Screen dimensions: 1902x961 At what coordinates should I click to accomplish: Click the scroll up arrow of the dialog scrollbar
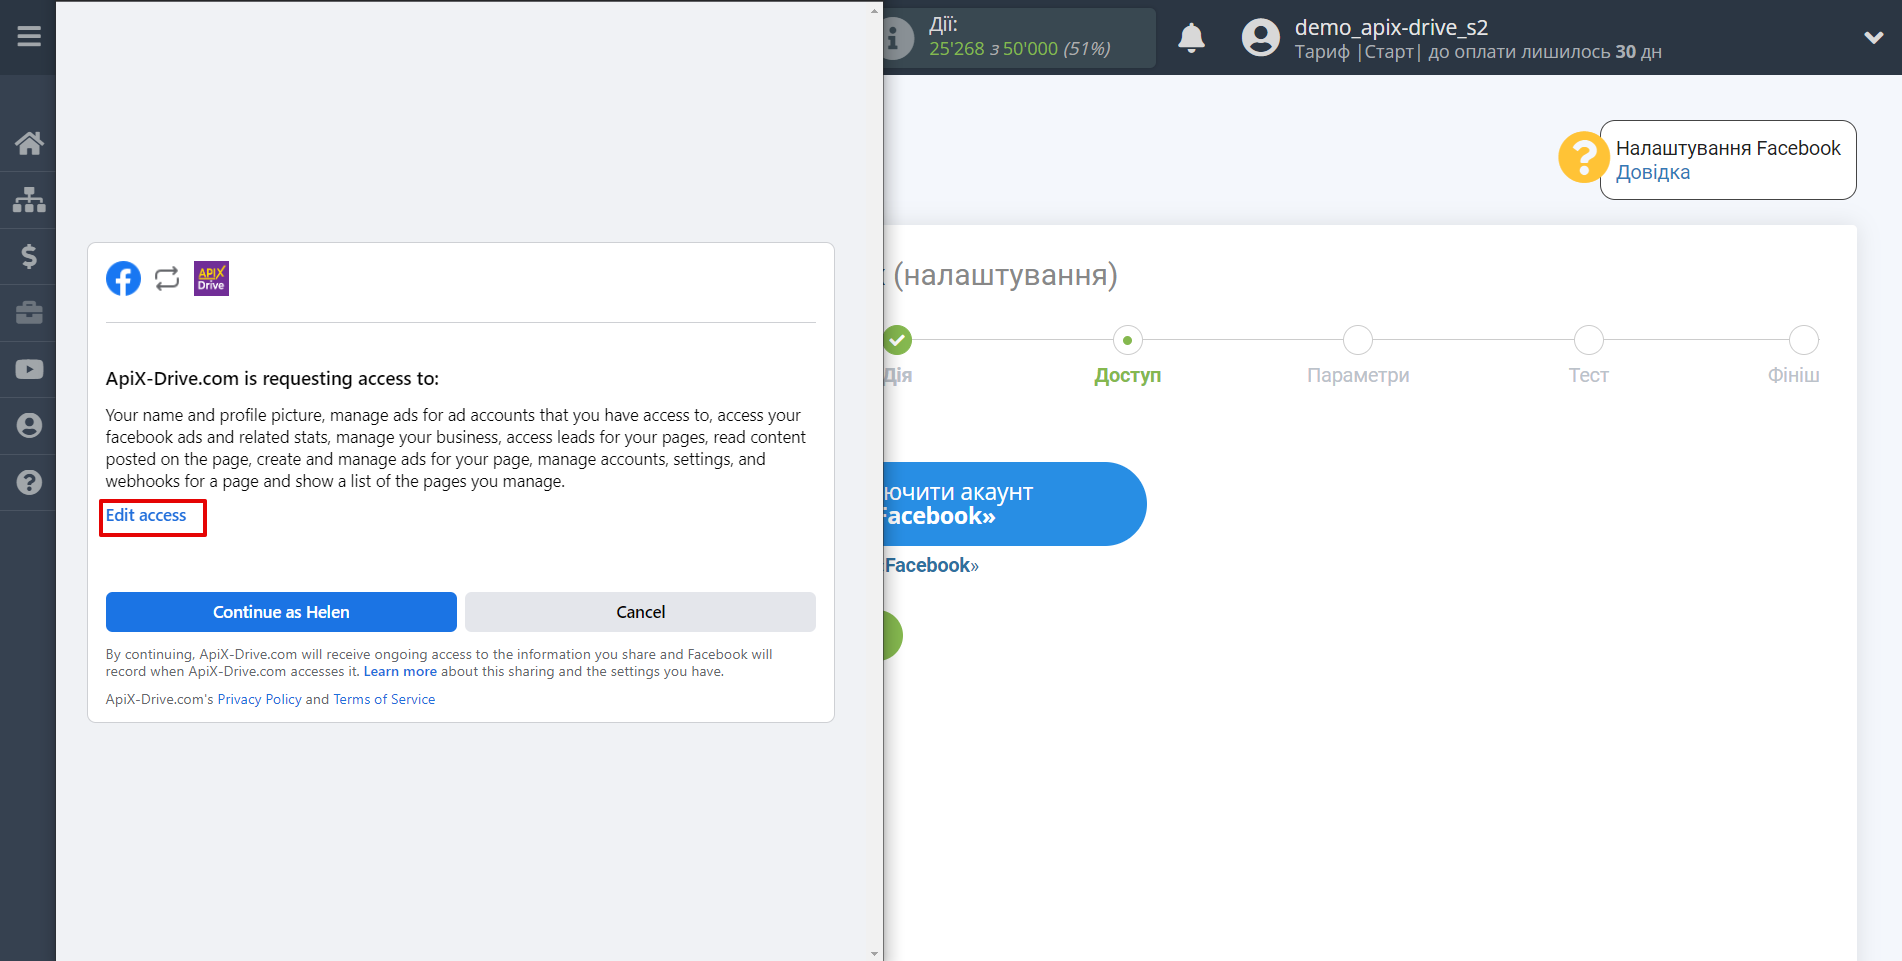(x=875, y=11)
